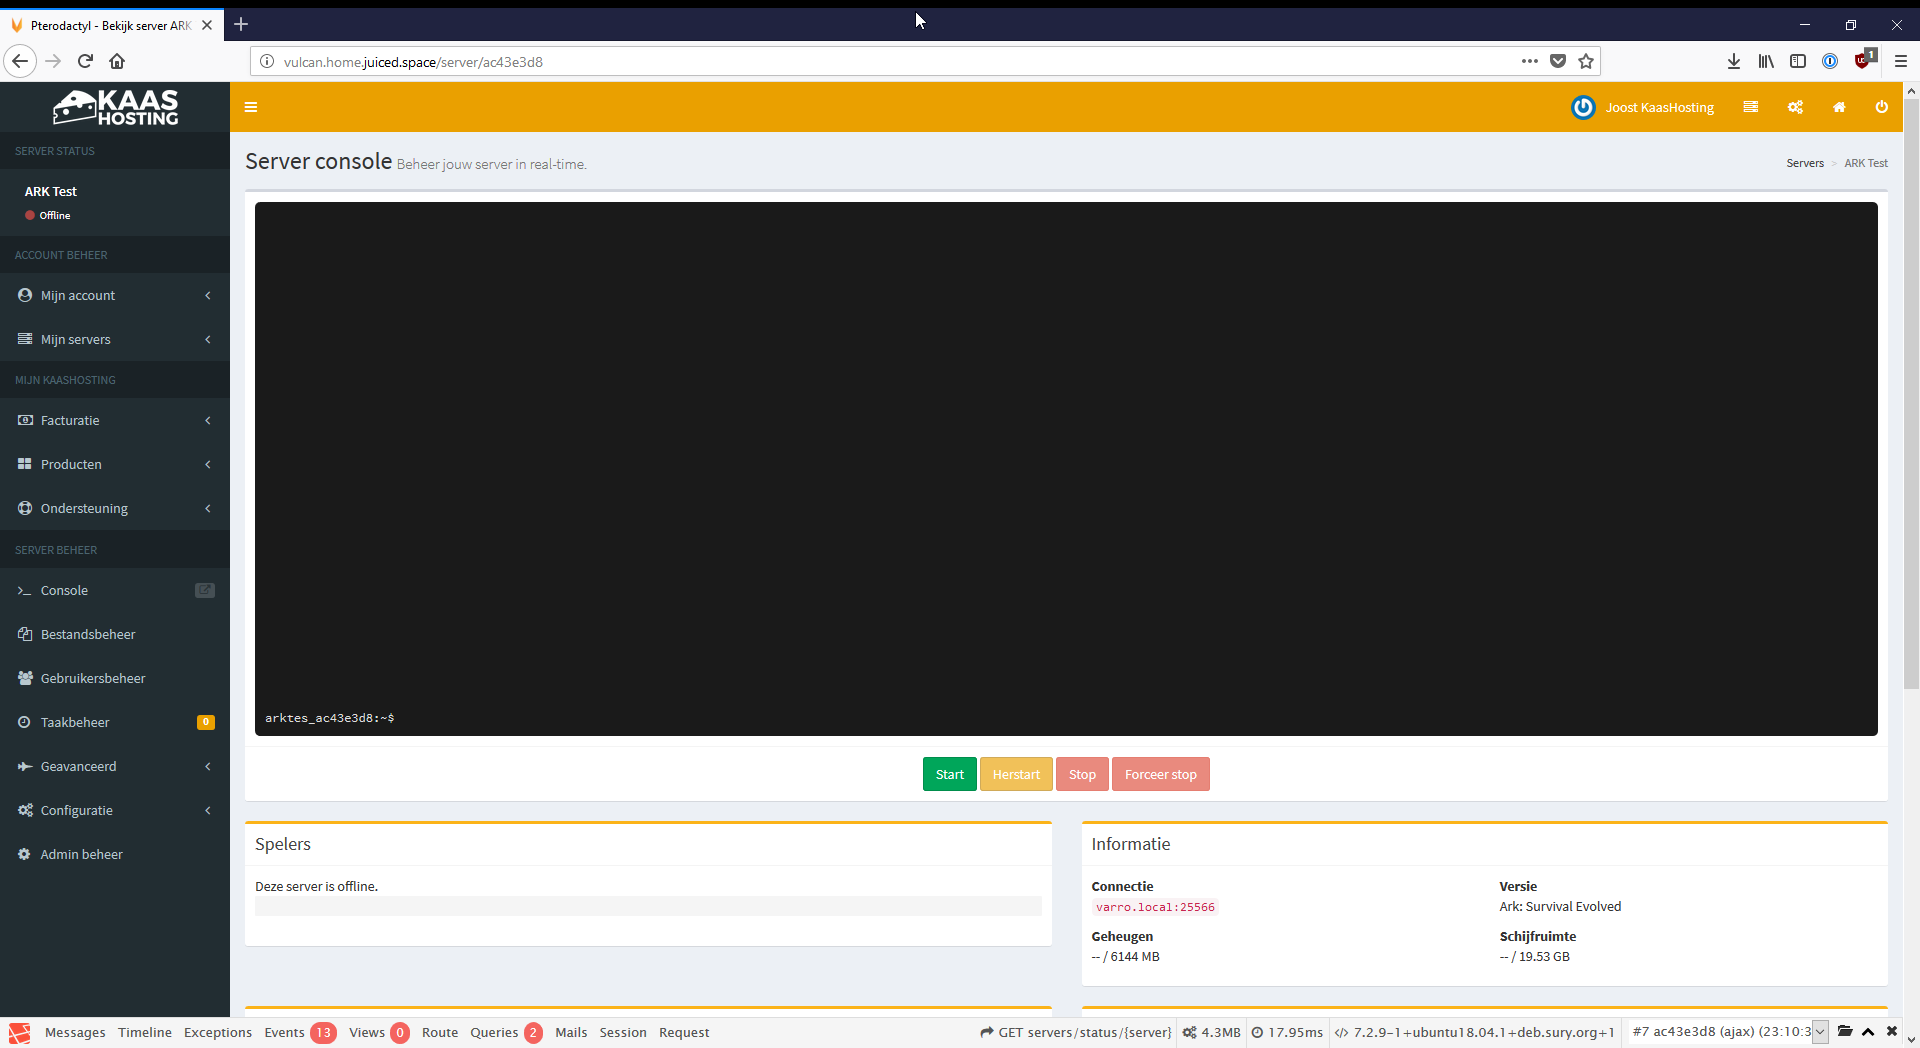Open the debugbar folder icon
The height and width of the screenshot is (1048, 1920).
[x=1845, y=1031]
